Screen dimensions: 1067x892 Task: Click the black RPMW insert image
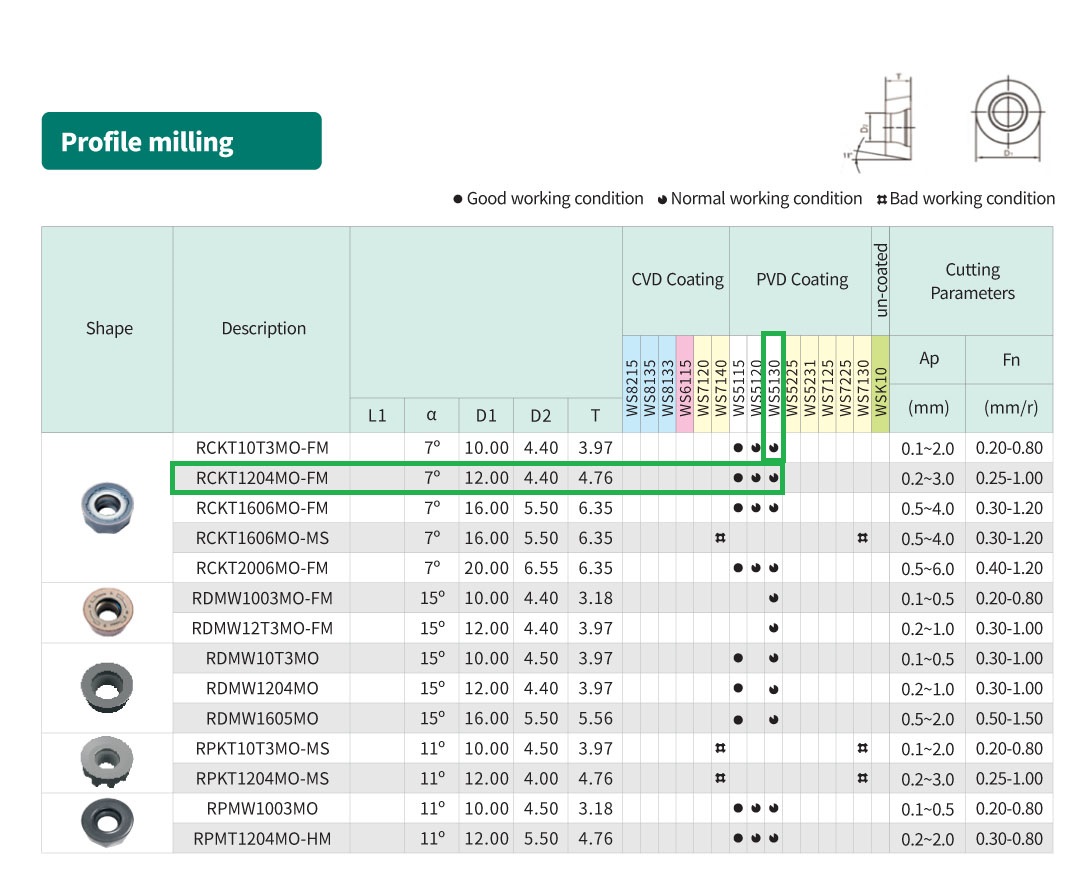tap(107, 822)
